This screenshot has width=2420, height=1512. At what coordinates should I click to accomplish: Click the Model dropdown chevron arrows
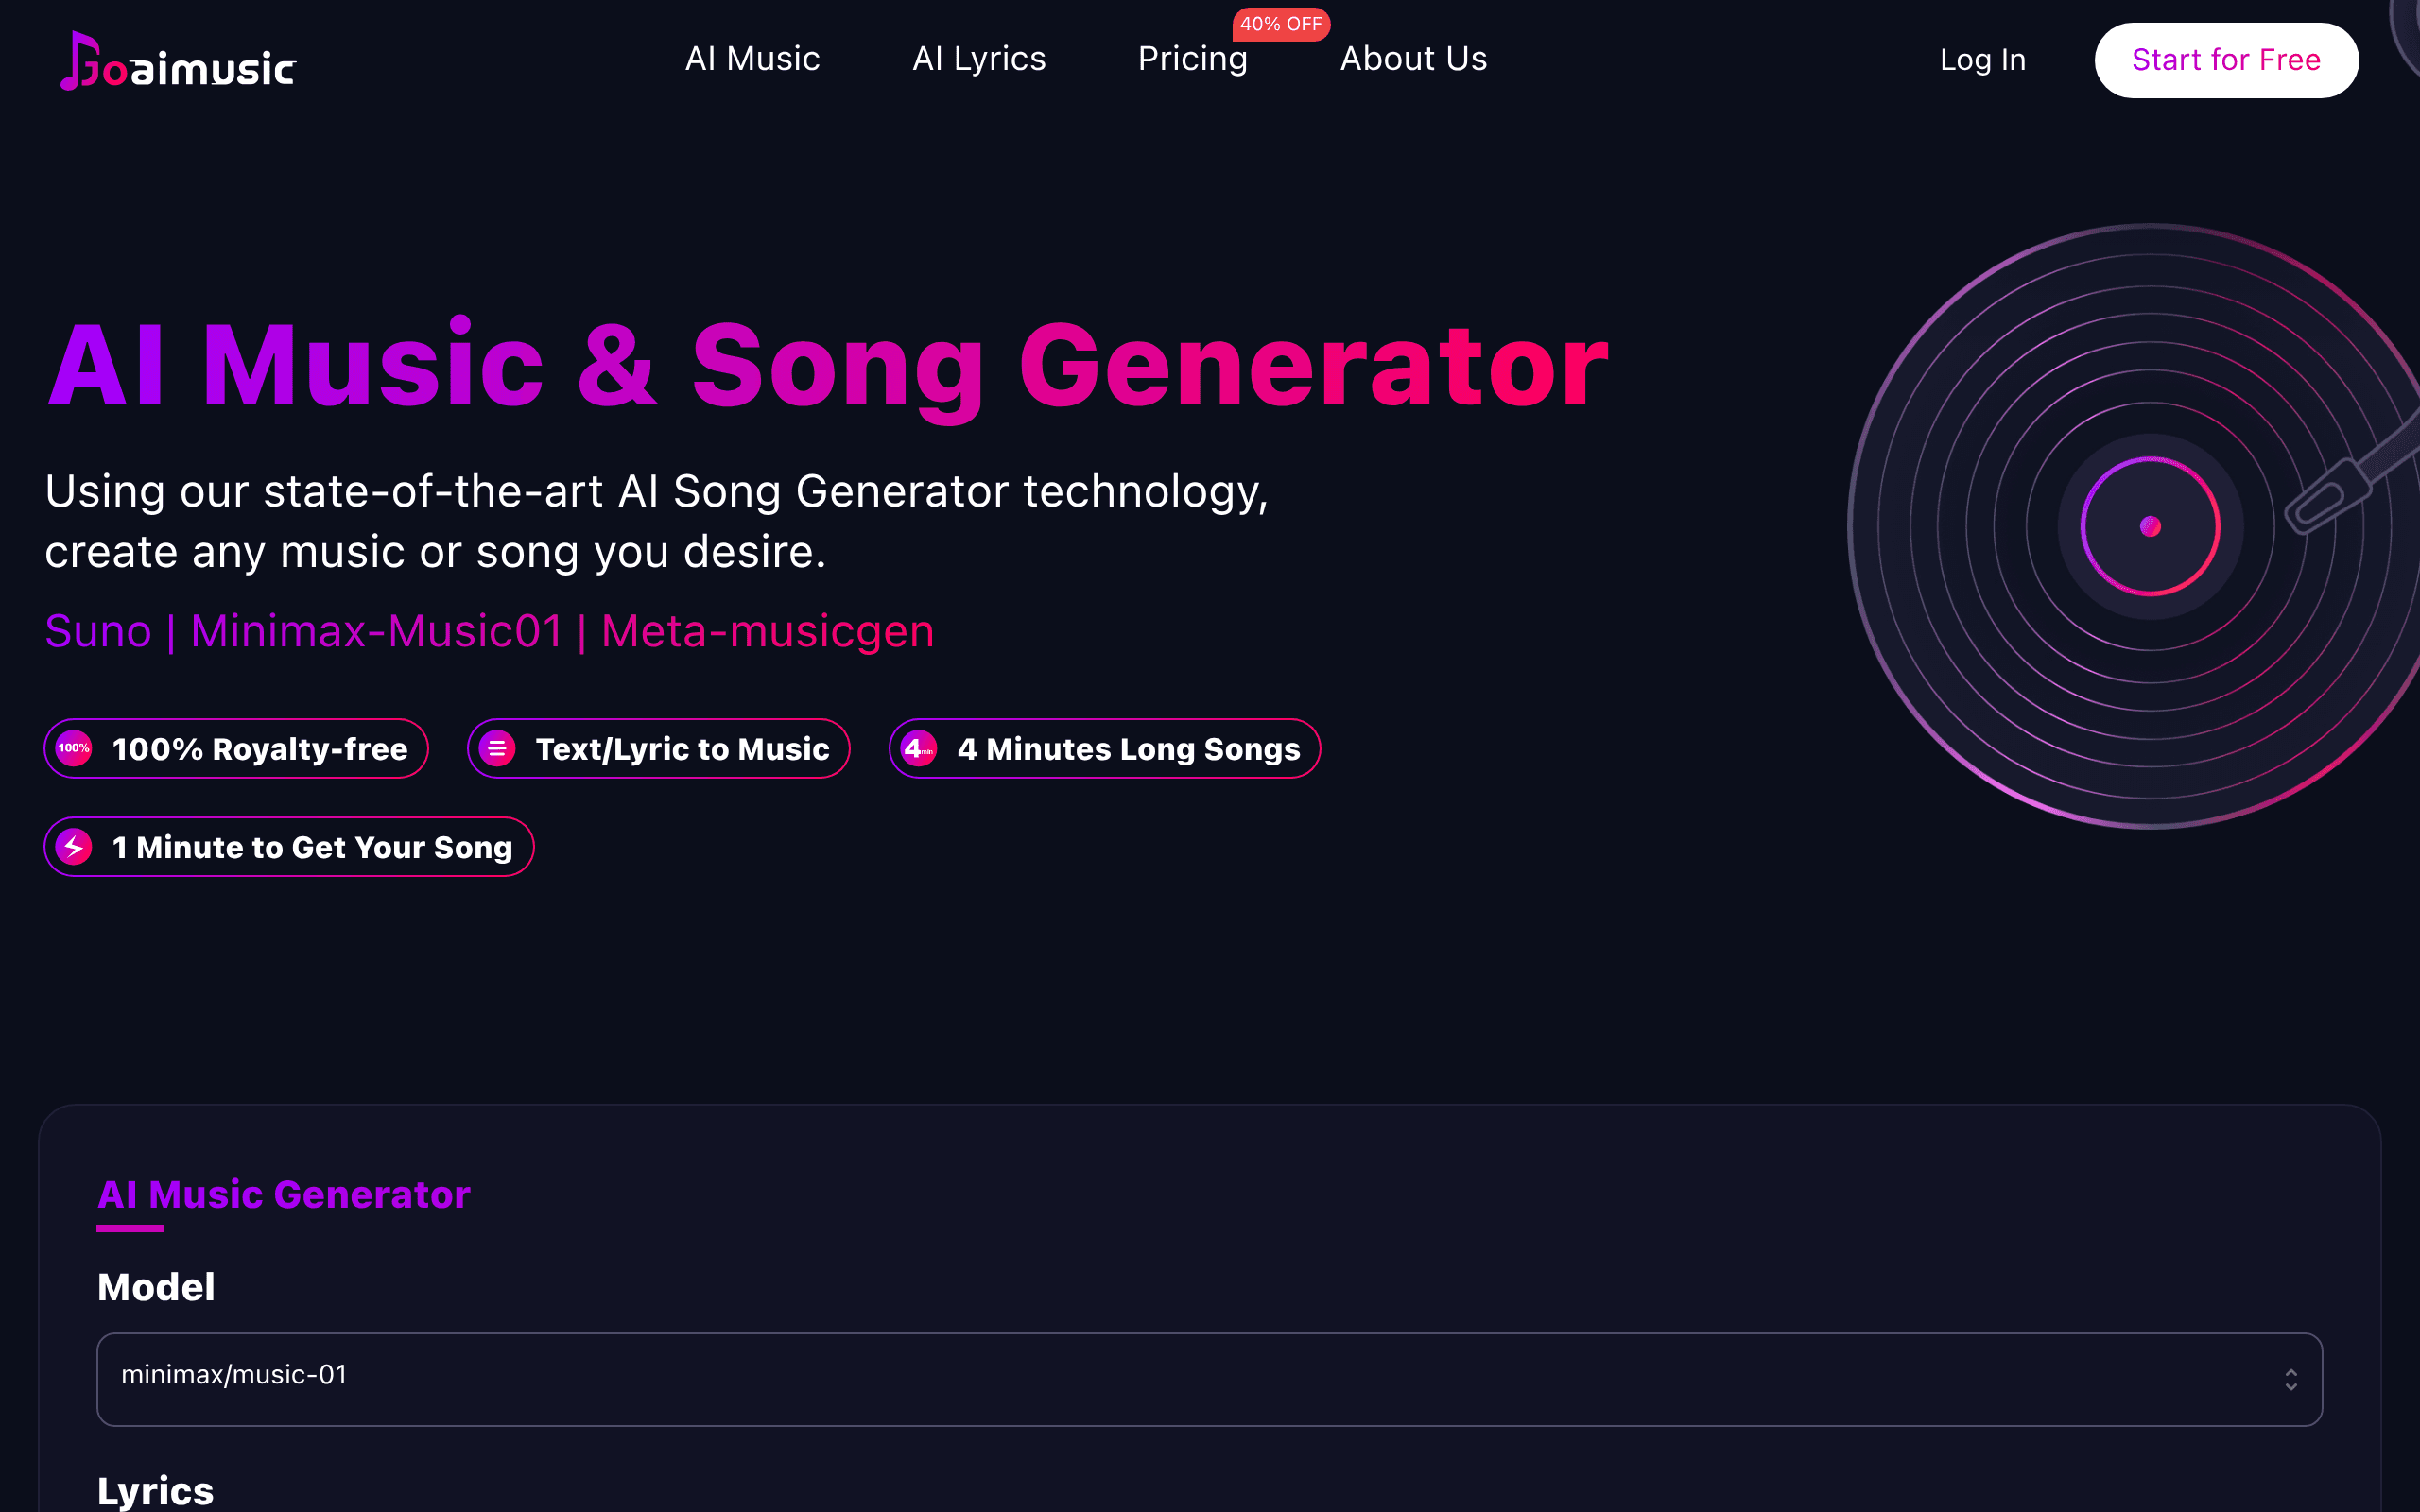click(2290, 1380)
